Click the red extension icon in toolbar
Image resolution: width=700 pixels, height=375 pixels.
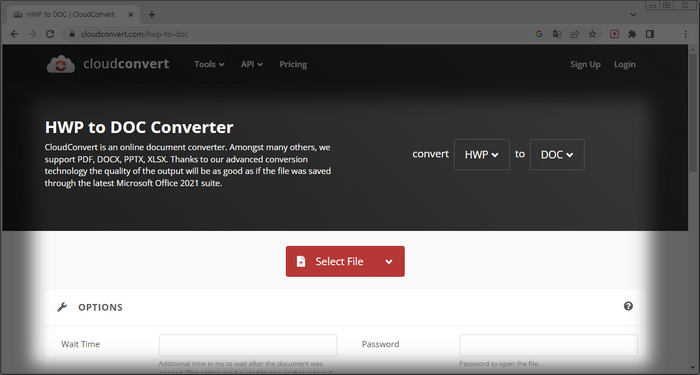pos(615,34)
